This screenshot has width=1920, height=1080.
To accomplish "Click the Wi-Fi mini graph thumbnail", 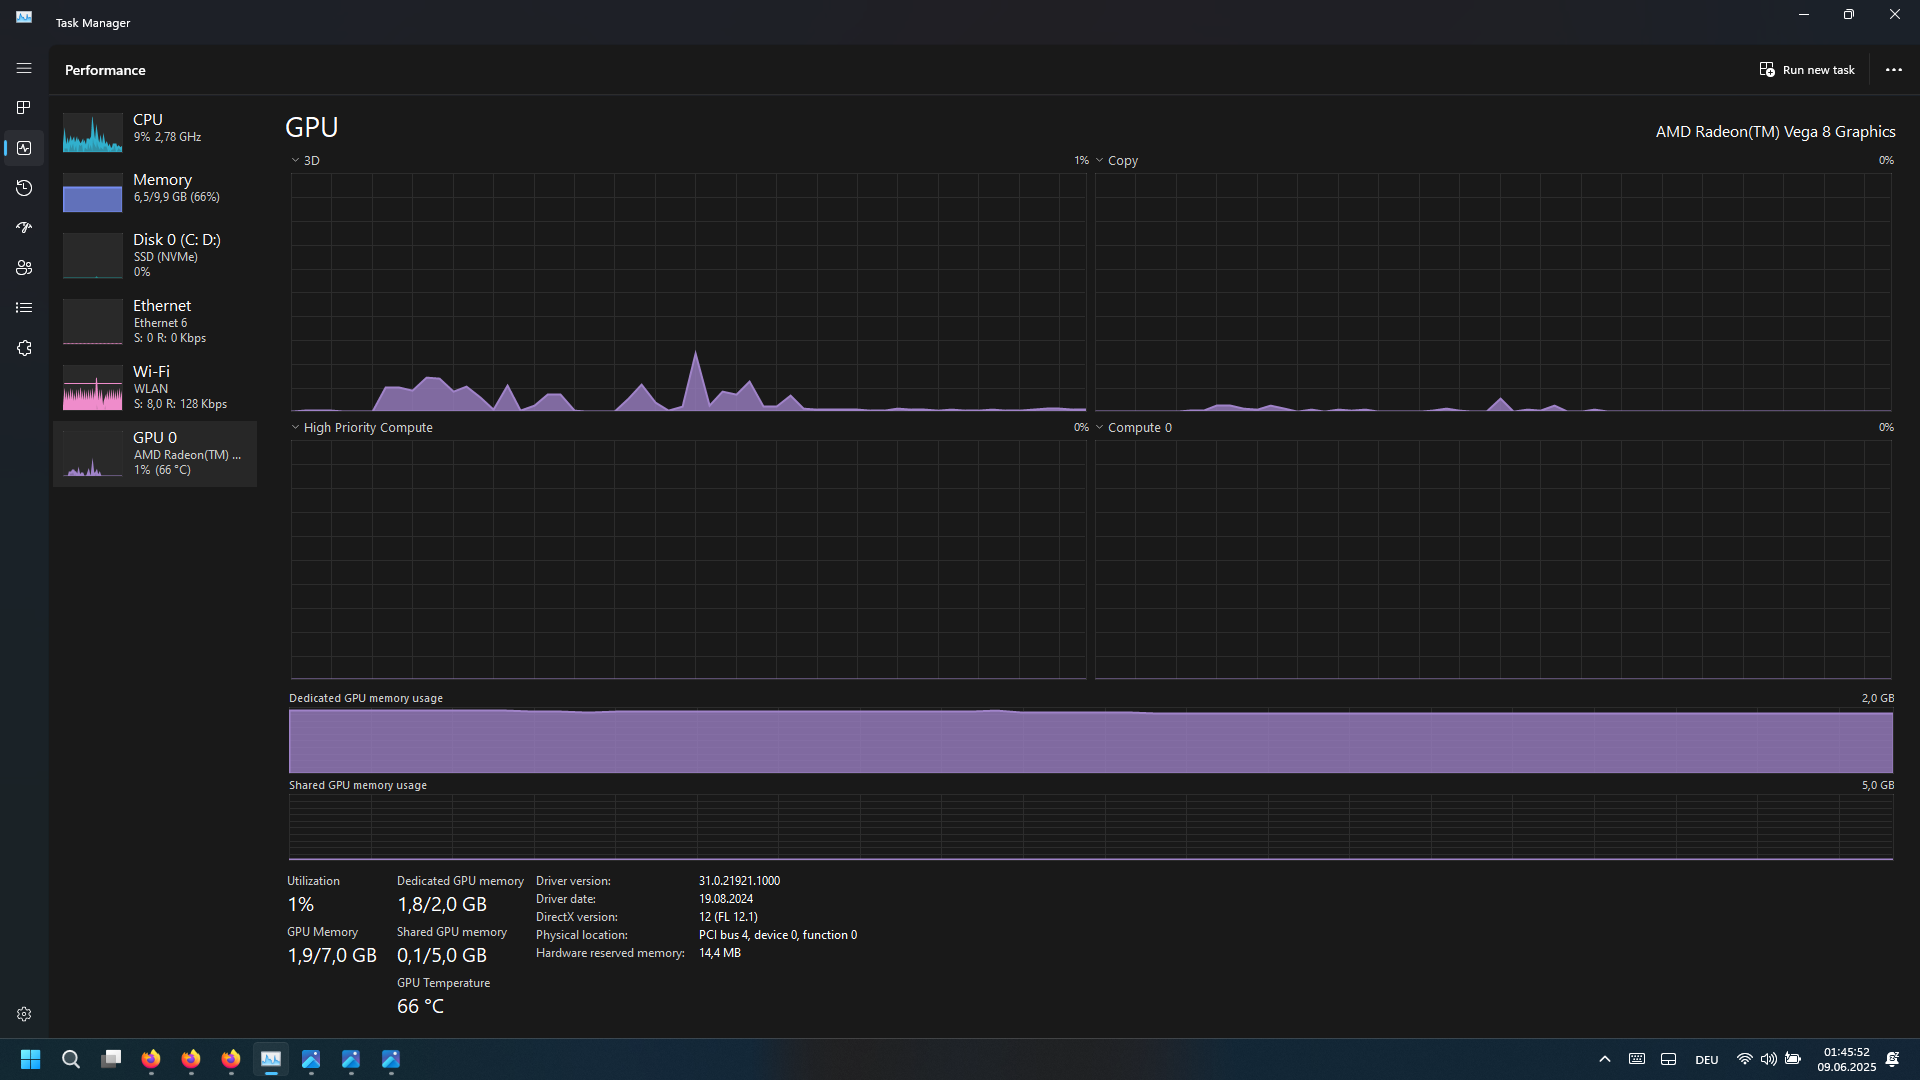I will click(93, 388).
